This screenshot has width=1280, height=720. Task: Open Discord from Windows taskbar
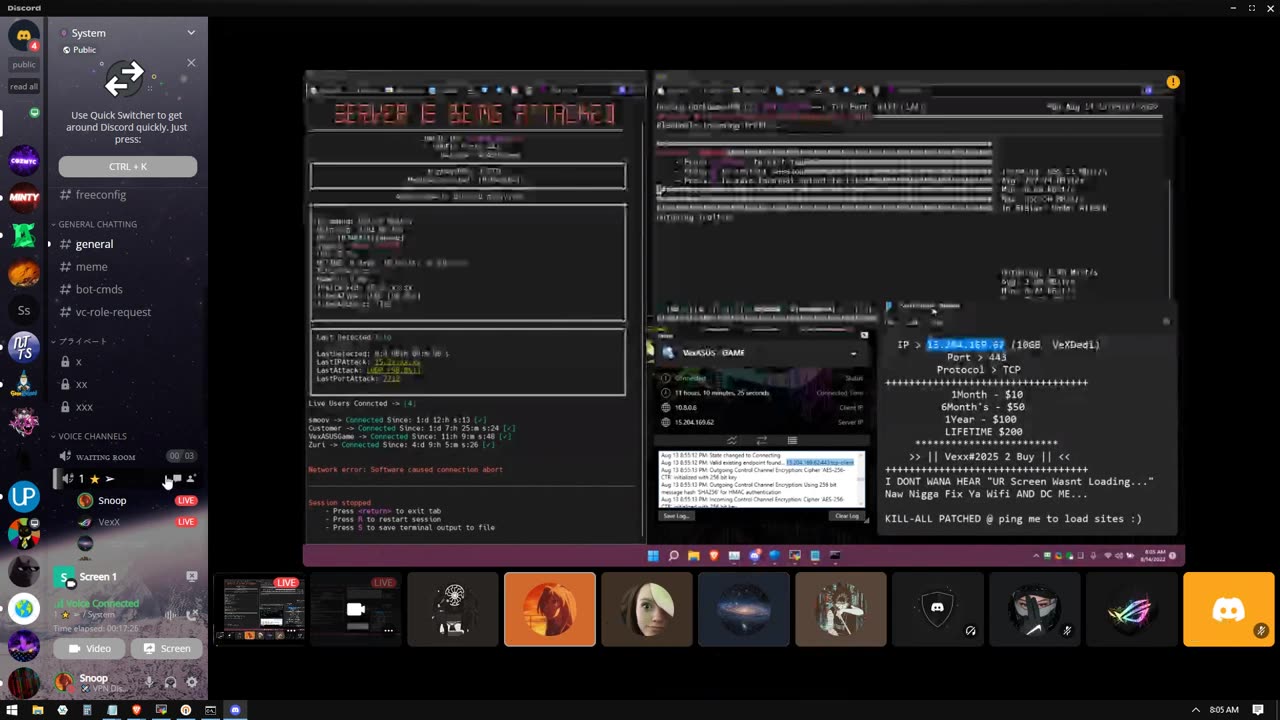[235, 710]
